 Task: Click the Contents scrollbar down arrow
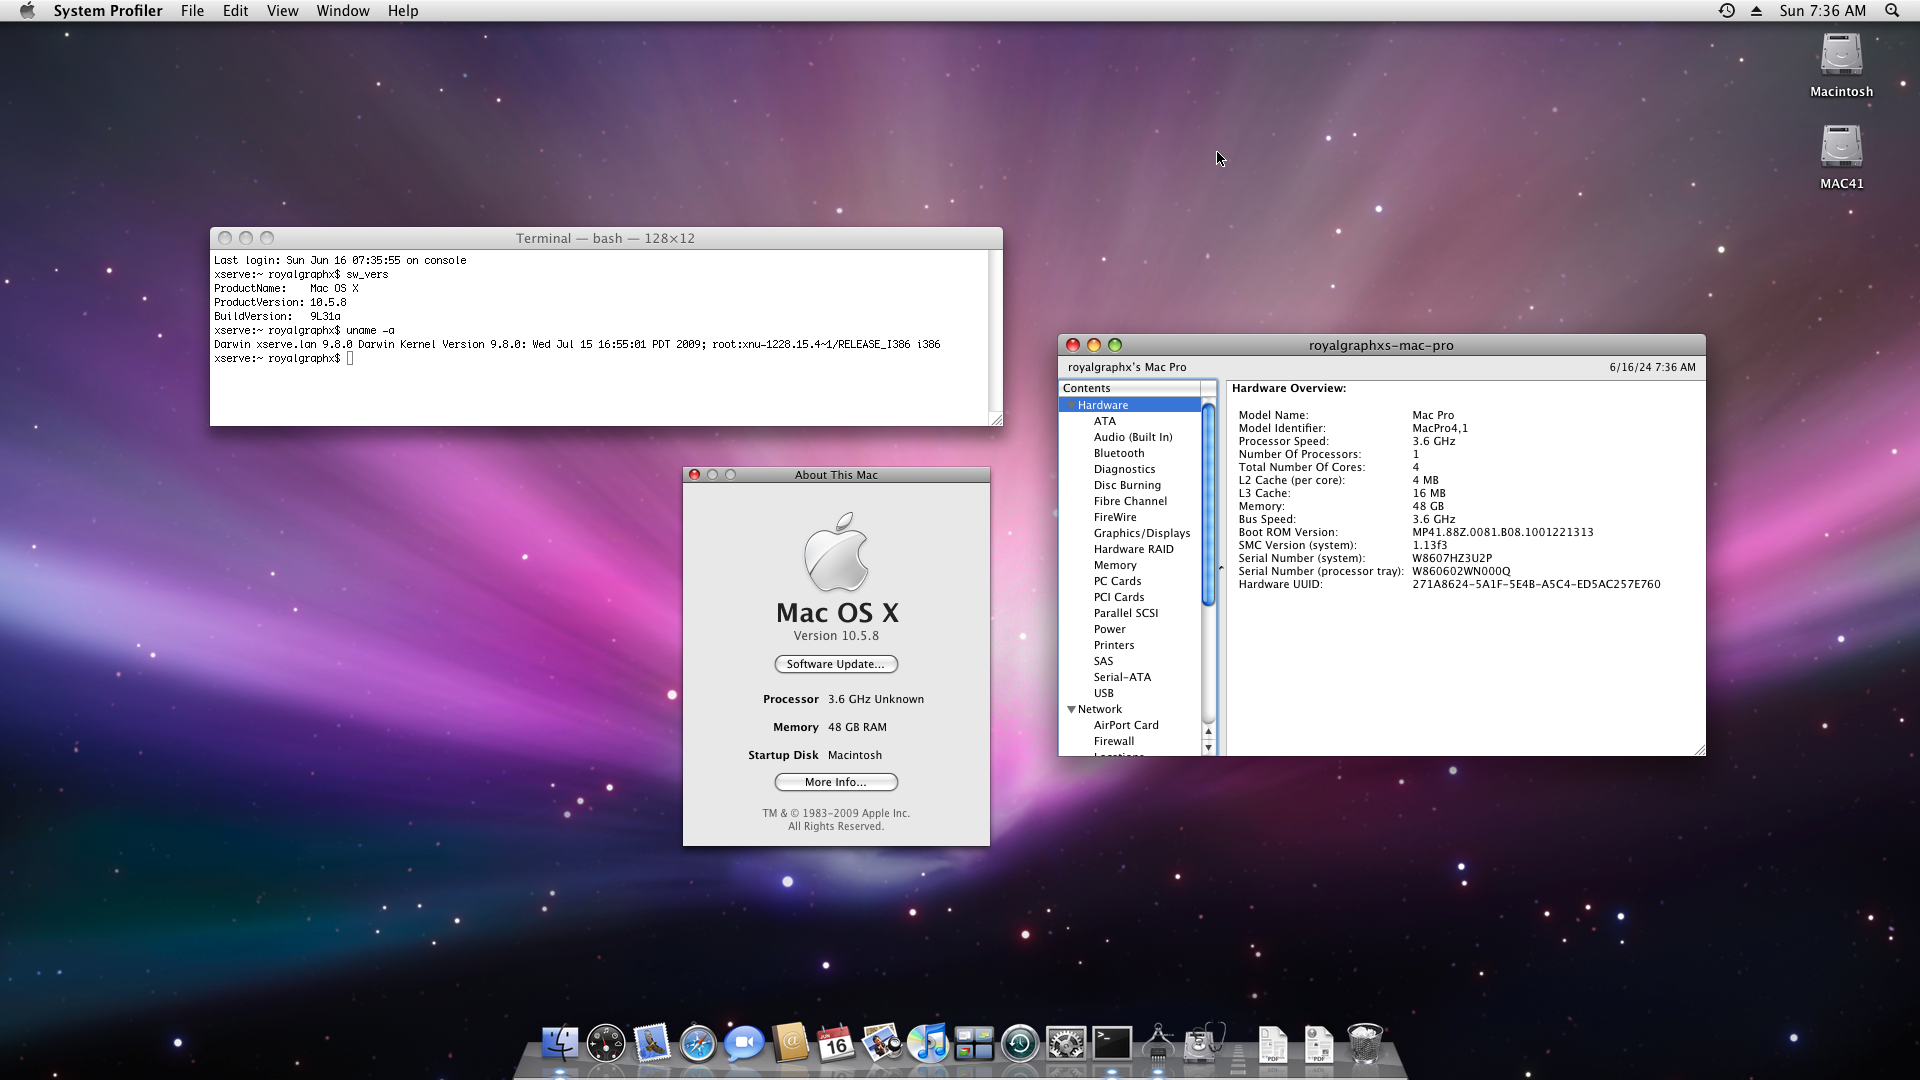[1208, 748]
